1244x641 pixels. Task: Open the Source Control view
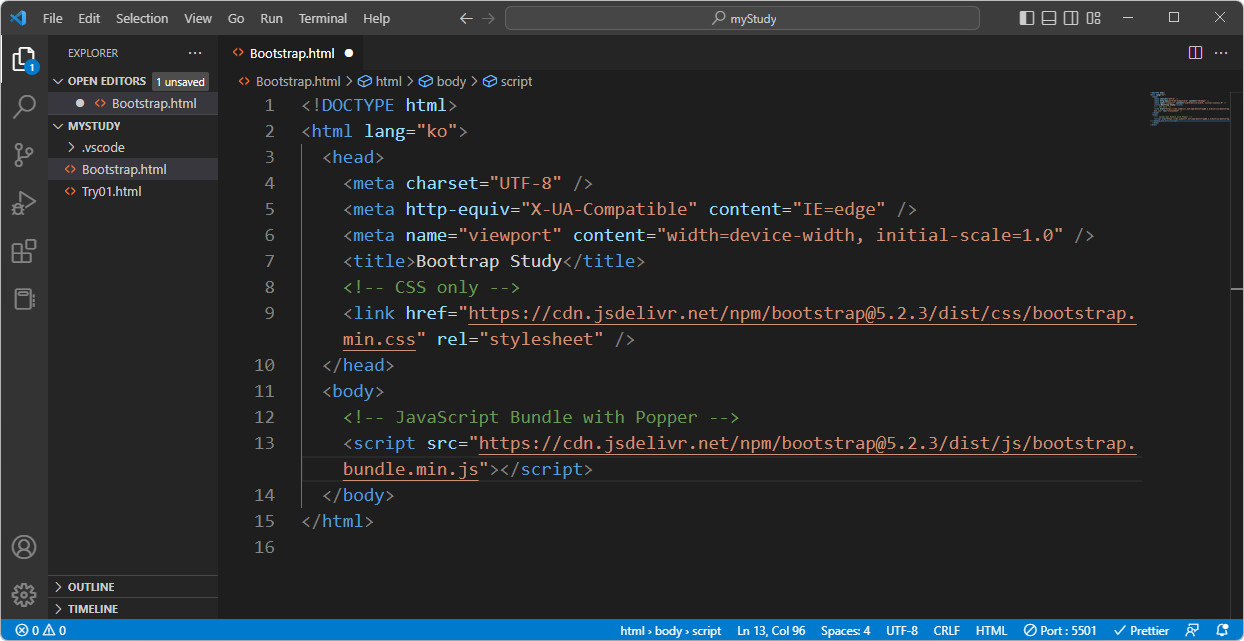24,155
